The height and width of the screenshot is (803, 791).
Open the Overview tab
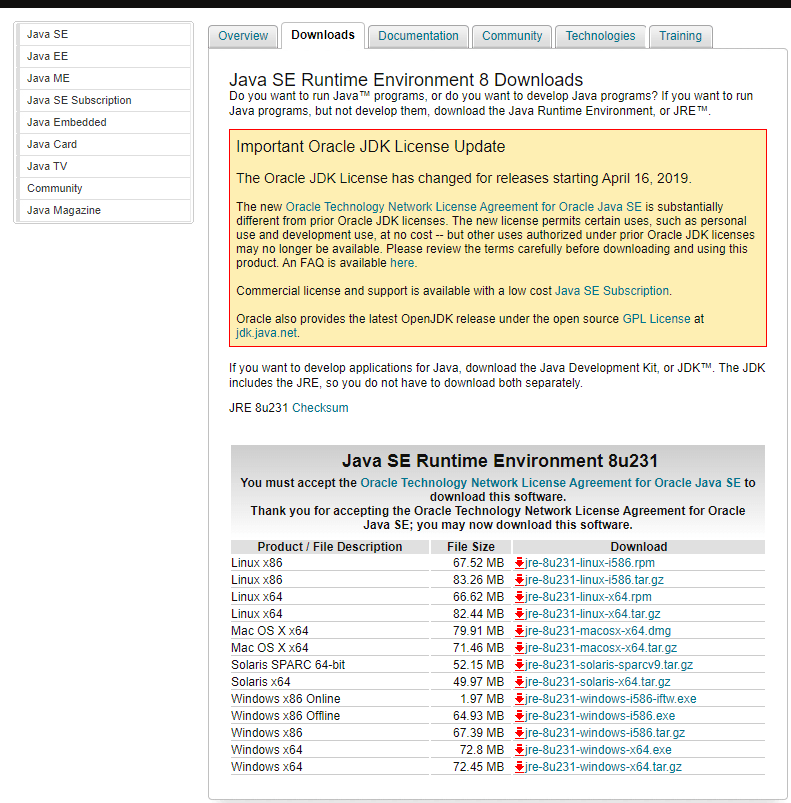243,36
